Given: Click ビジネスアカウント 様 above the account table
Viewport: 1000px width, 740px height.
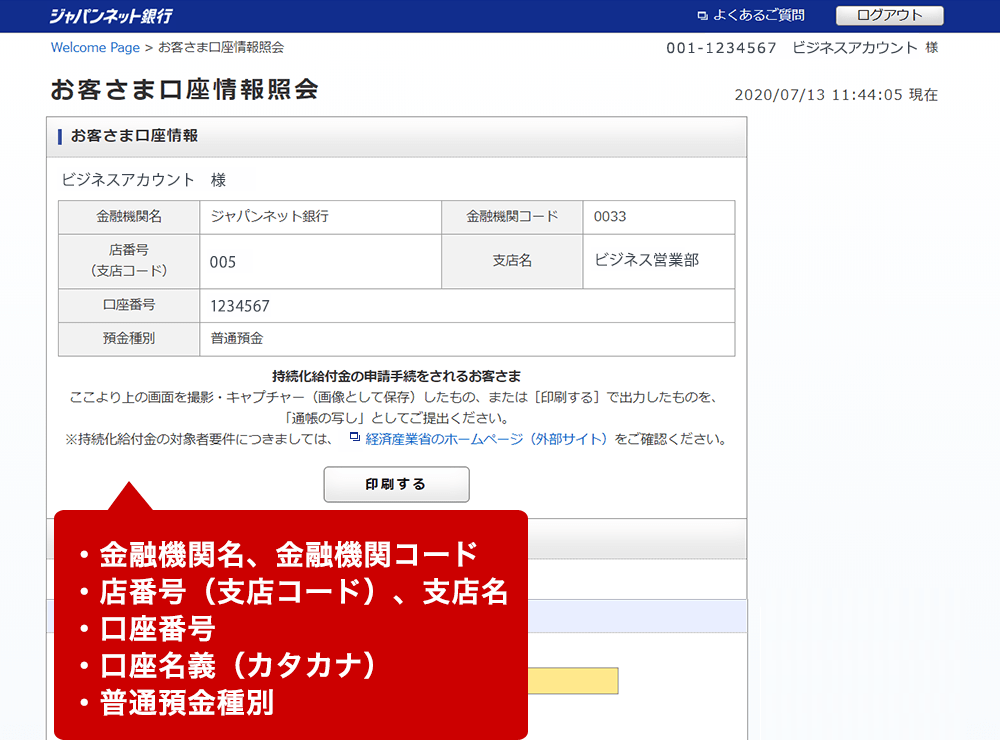Looking at the screenshot, I should coord(143,181).
